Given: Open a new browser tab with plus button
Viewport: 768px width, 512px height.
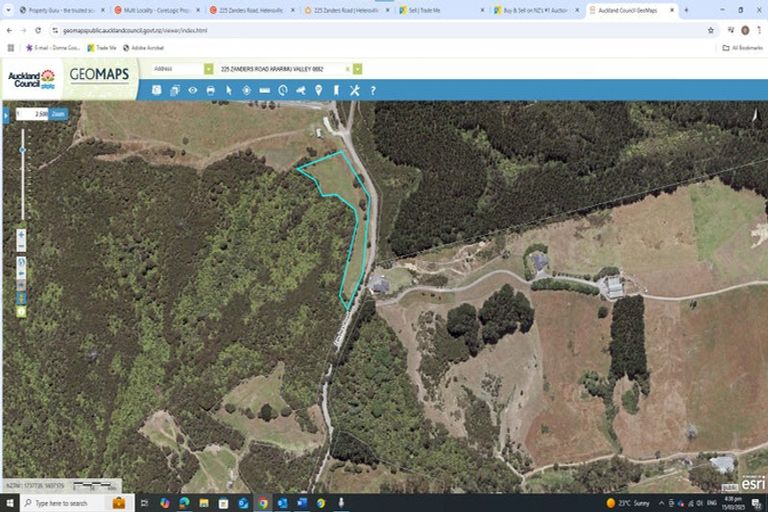Looking at the screenshot, I should [x=686, y=10].
